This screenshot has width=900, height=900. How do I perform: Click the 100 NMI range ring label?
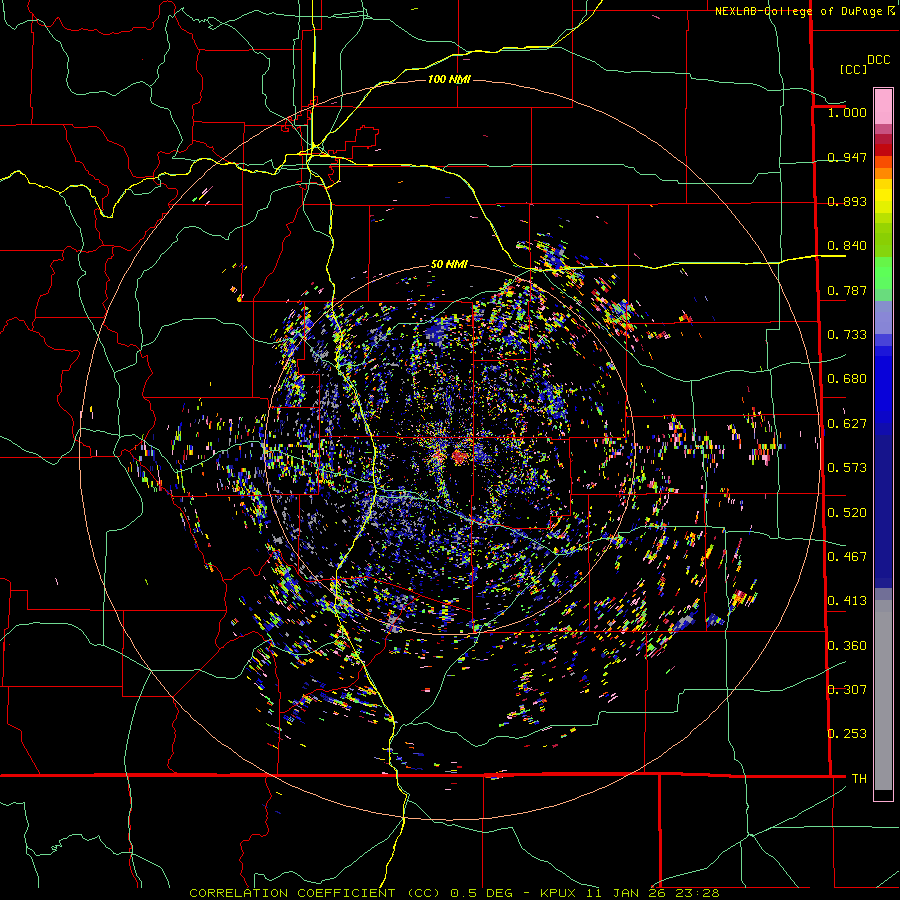pos(449,79)
